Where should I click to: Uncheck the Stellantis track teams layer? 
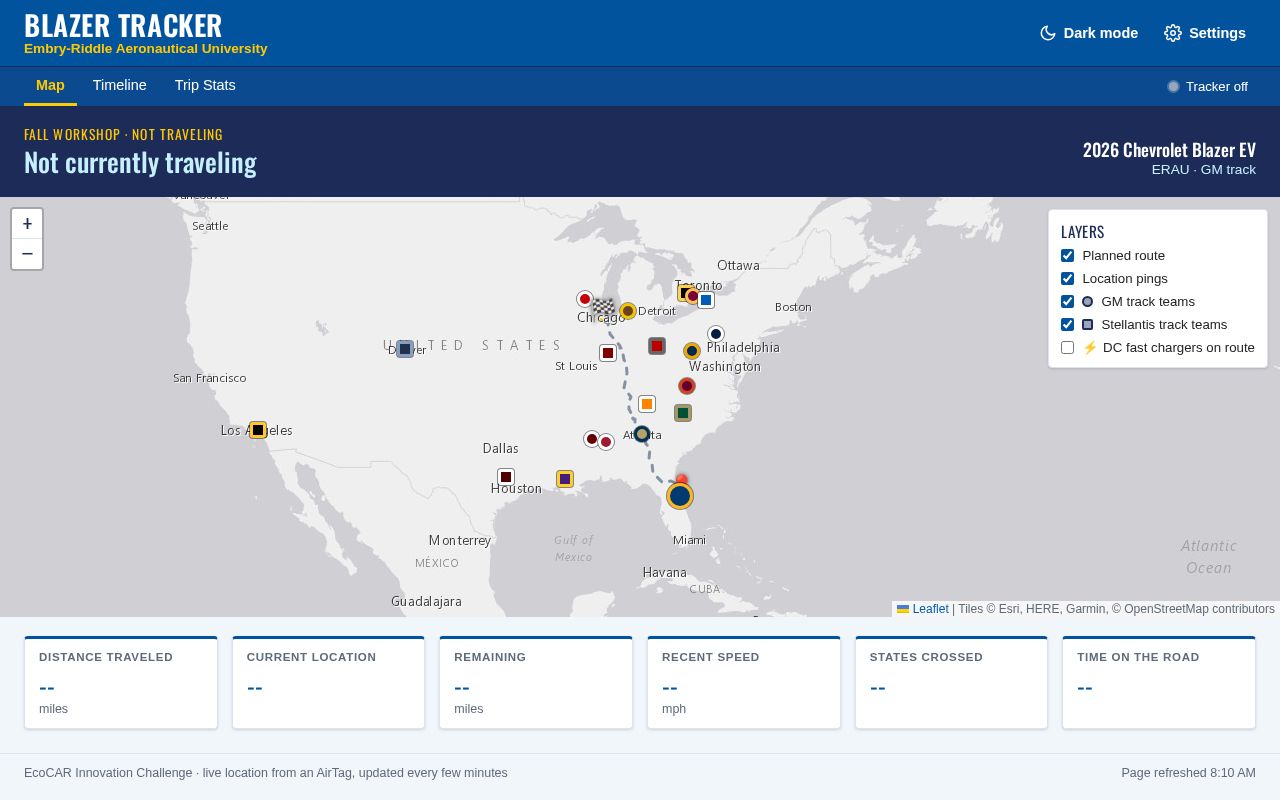pyautogui.click(x=1067, y=325)
